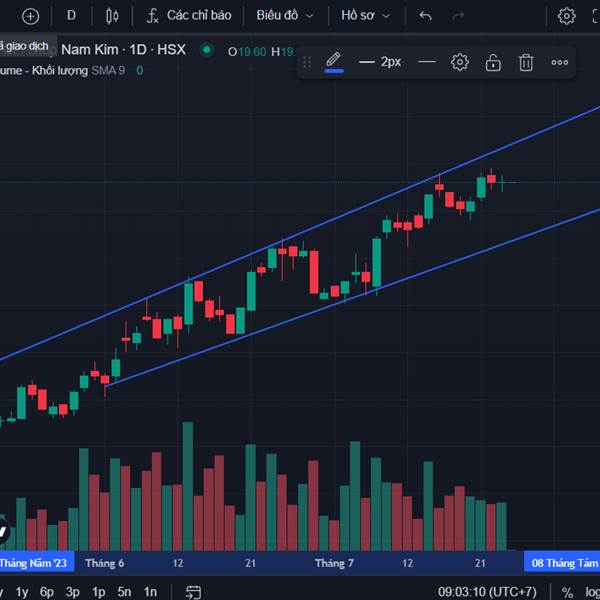The height and width of the screenshot is (600, 600).
Task: Select the 1n time range
Action: (x=150, y=592)
